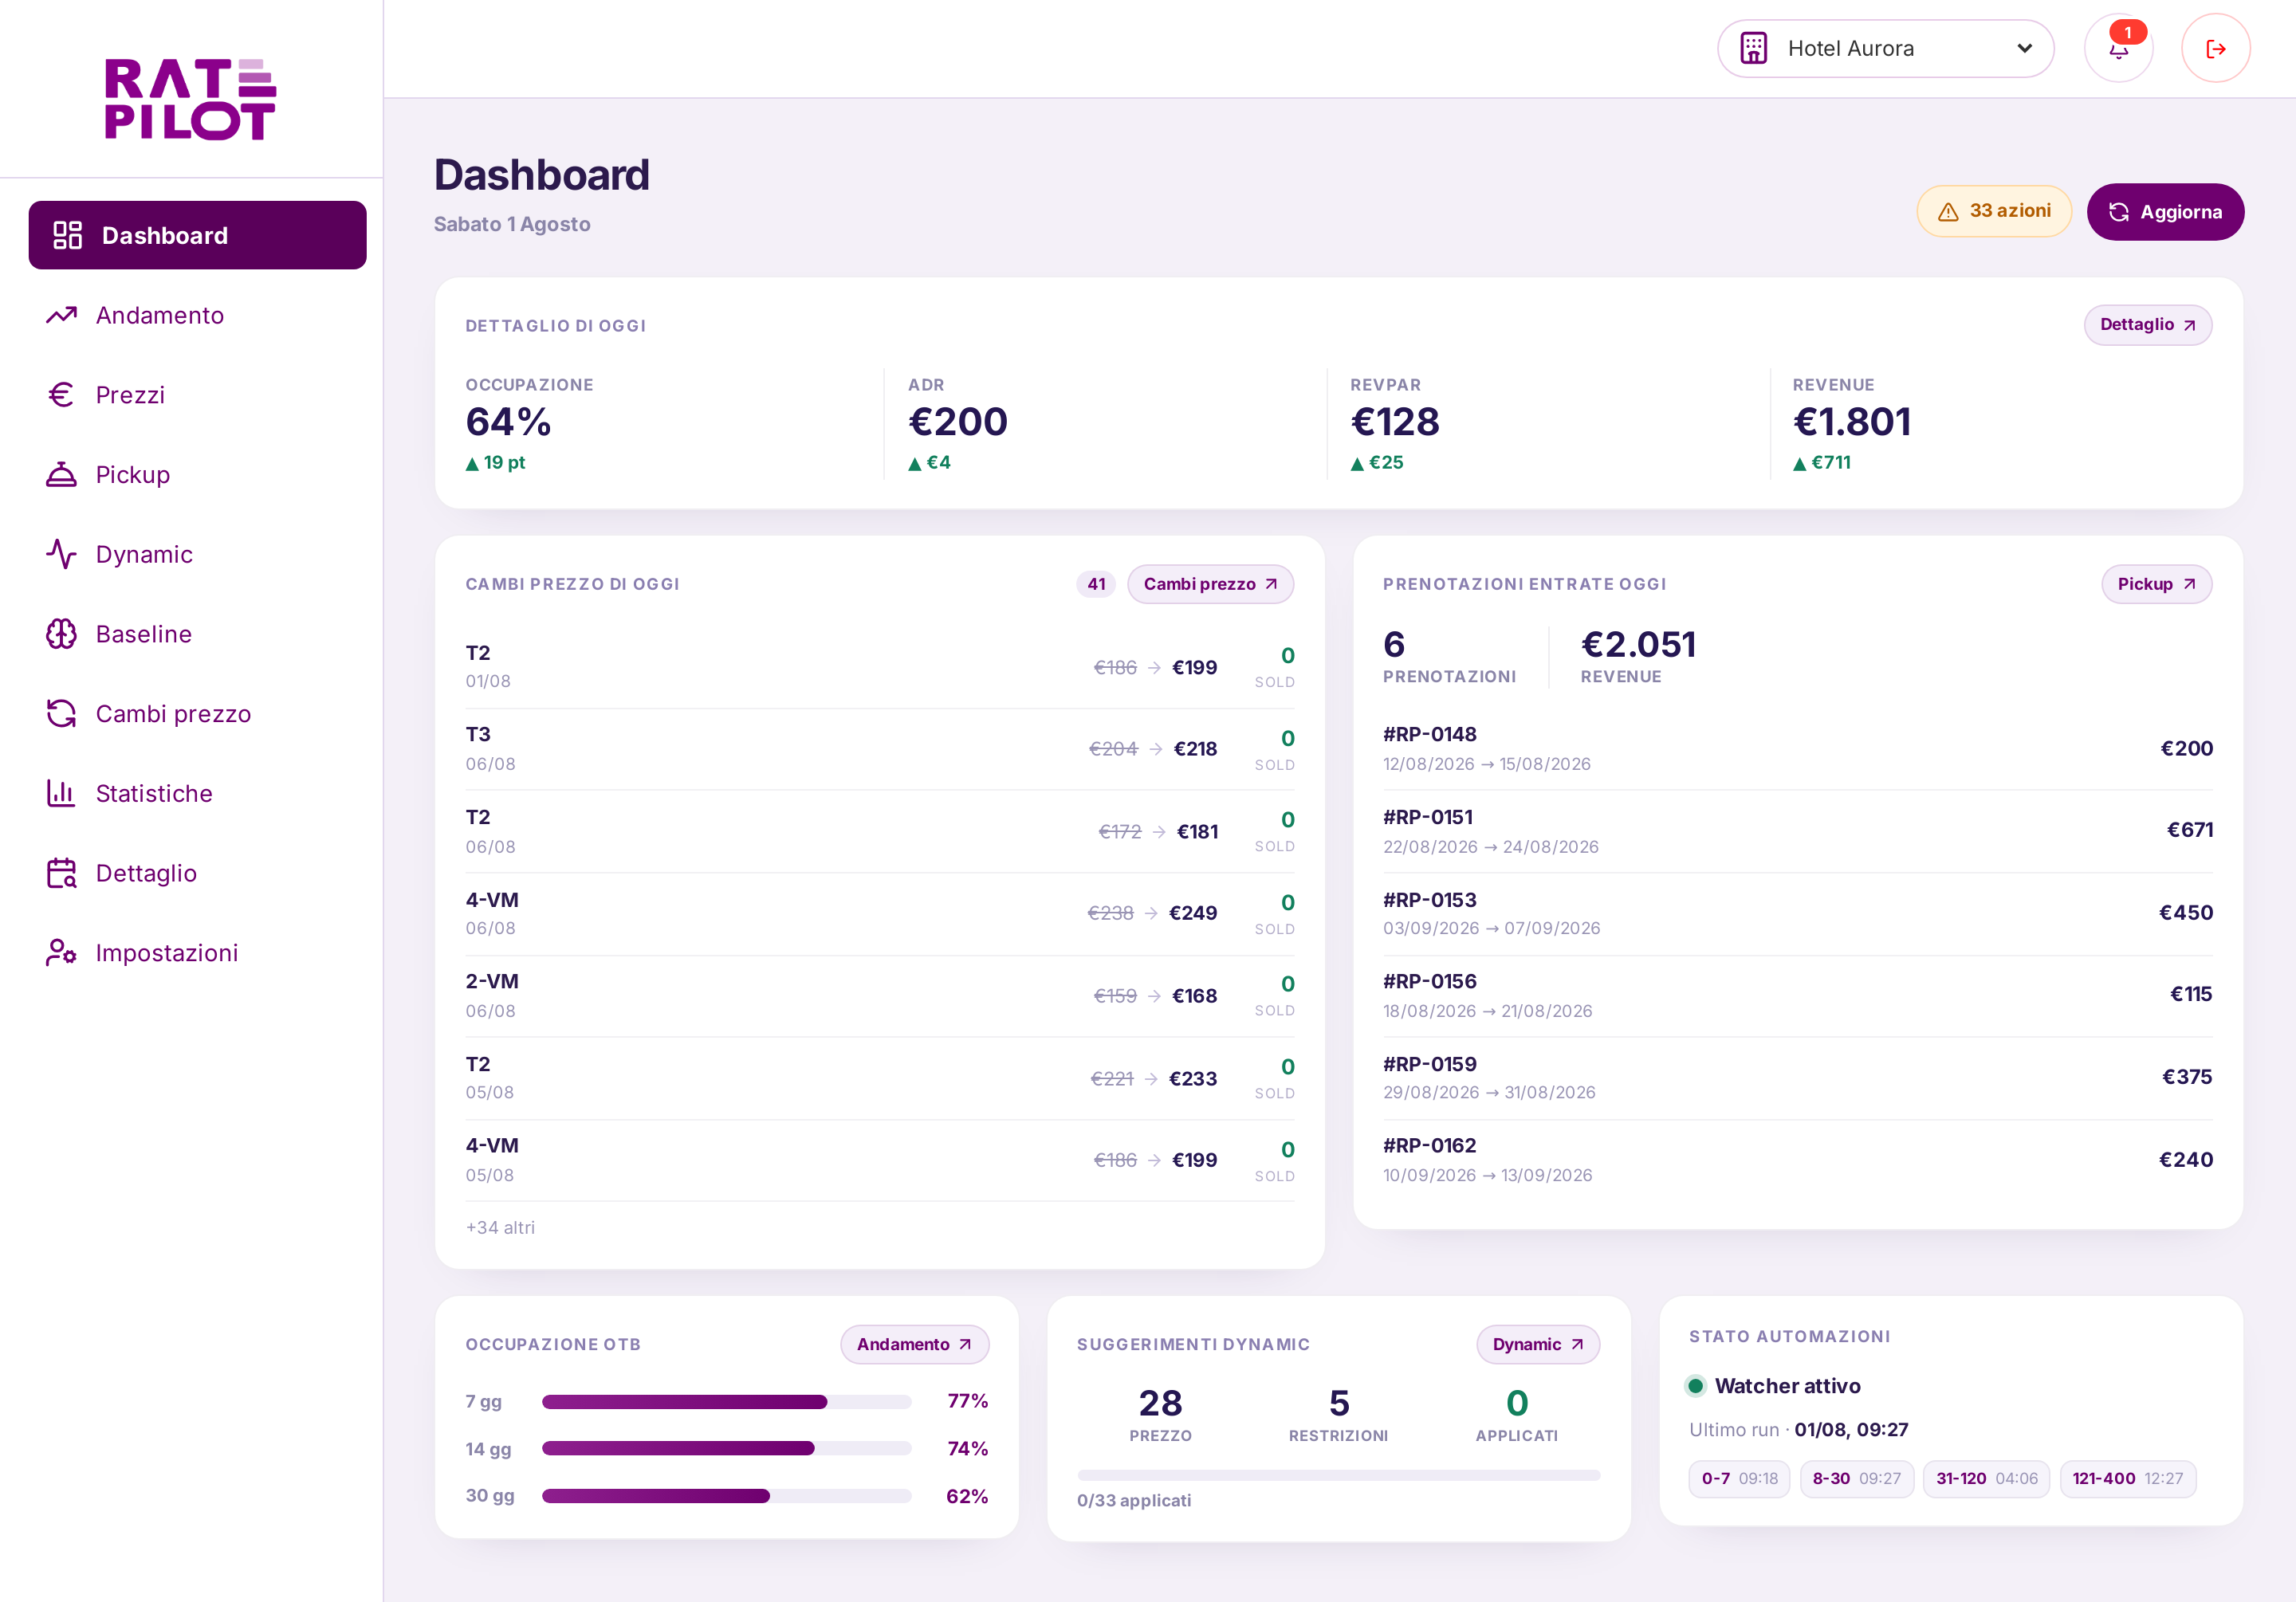Click green Watcher attivo status dot

(1695, 1386)
